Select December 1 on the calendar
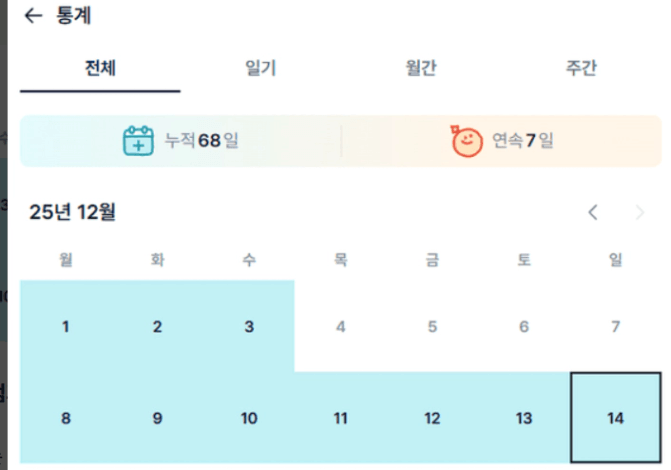671x470 pixels. (66, 327)
